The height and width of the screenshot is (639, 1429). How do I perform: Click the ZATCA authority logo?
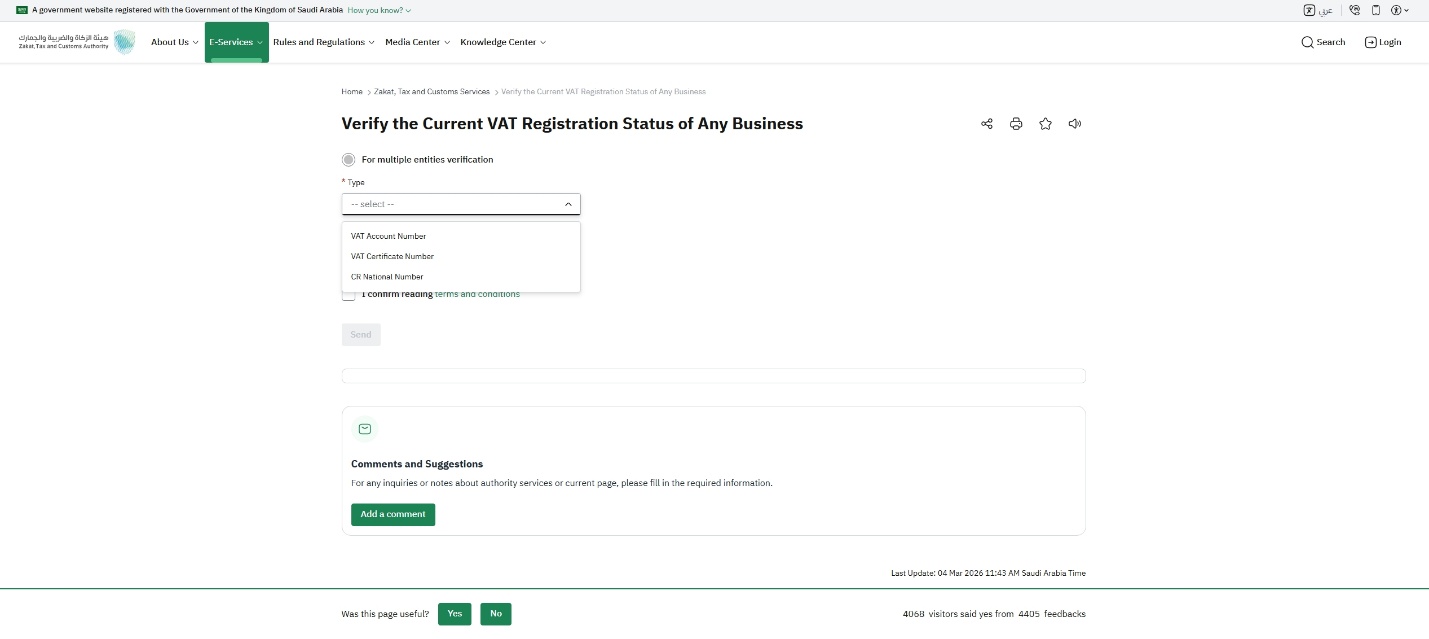[x=76, y=42]
